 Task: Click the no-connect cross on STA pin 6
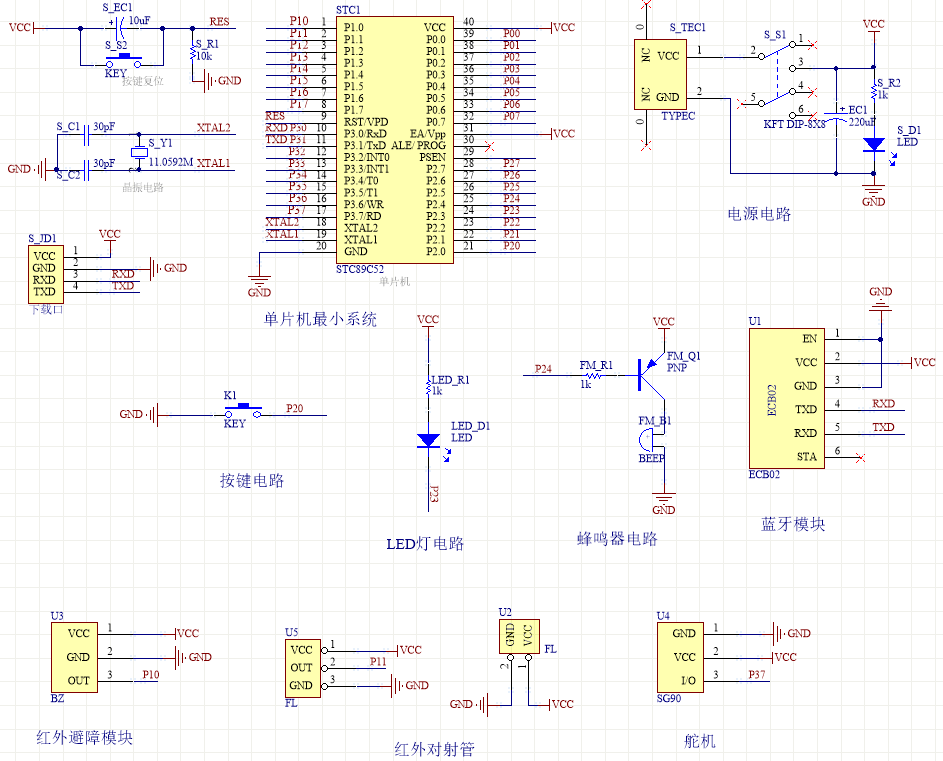point(860,458)
